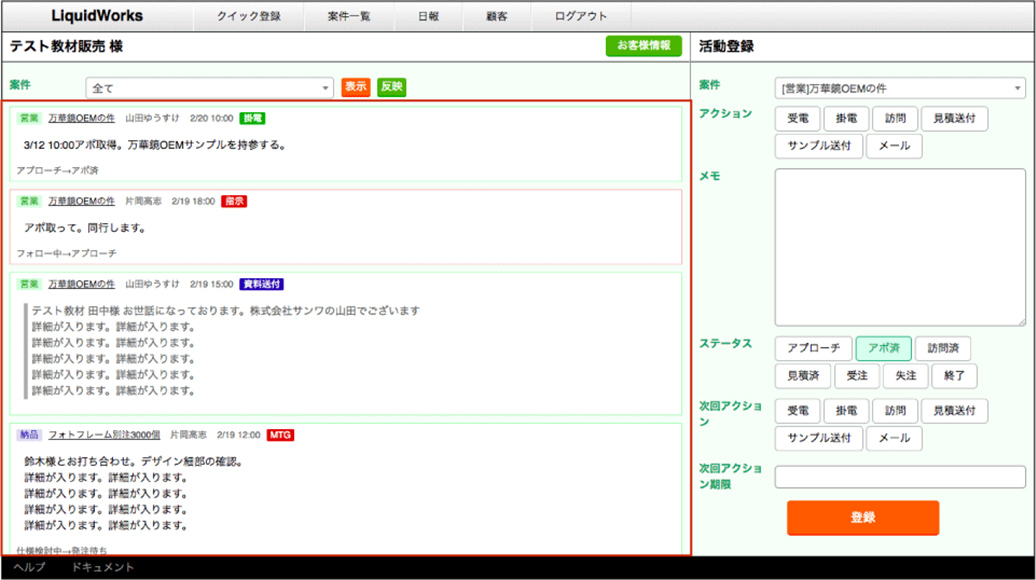The width and height of the screenshot is (1036, 580).
Task: Open the フォトフレーム別注3000個 case link
Action: pos(104,435)
